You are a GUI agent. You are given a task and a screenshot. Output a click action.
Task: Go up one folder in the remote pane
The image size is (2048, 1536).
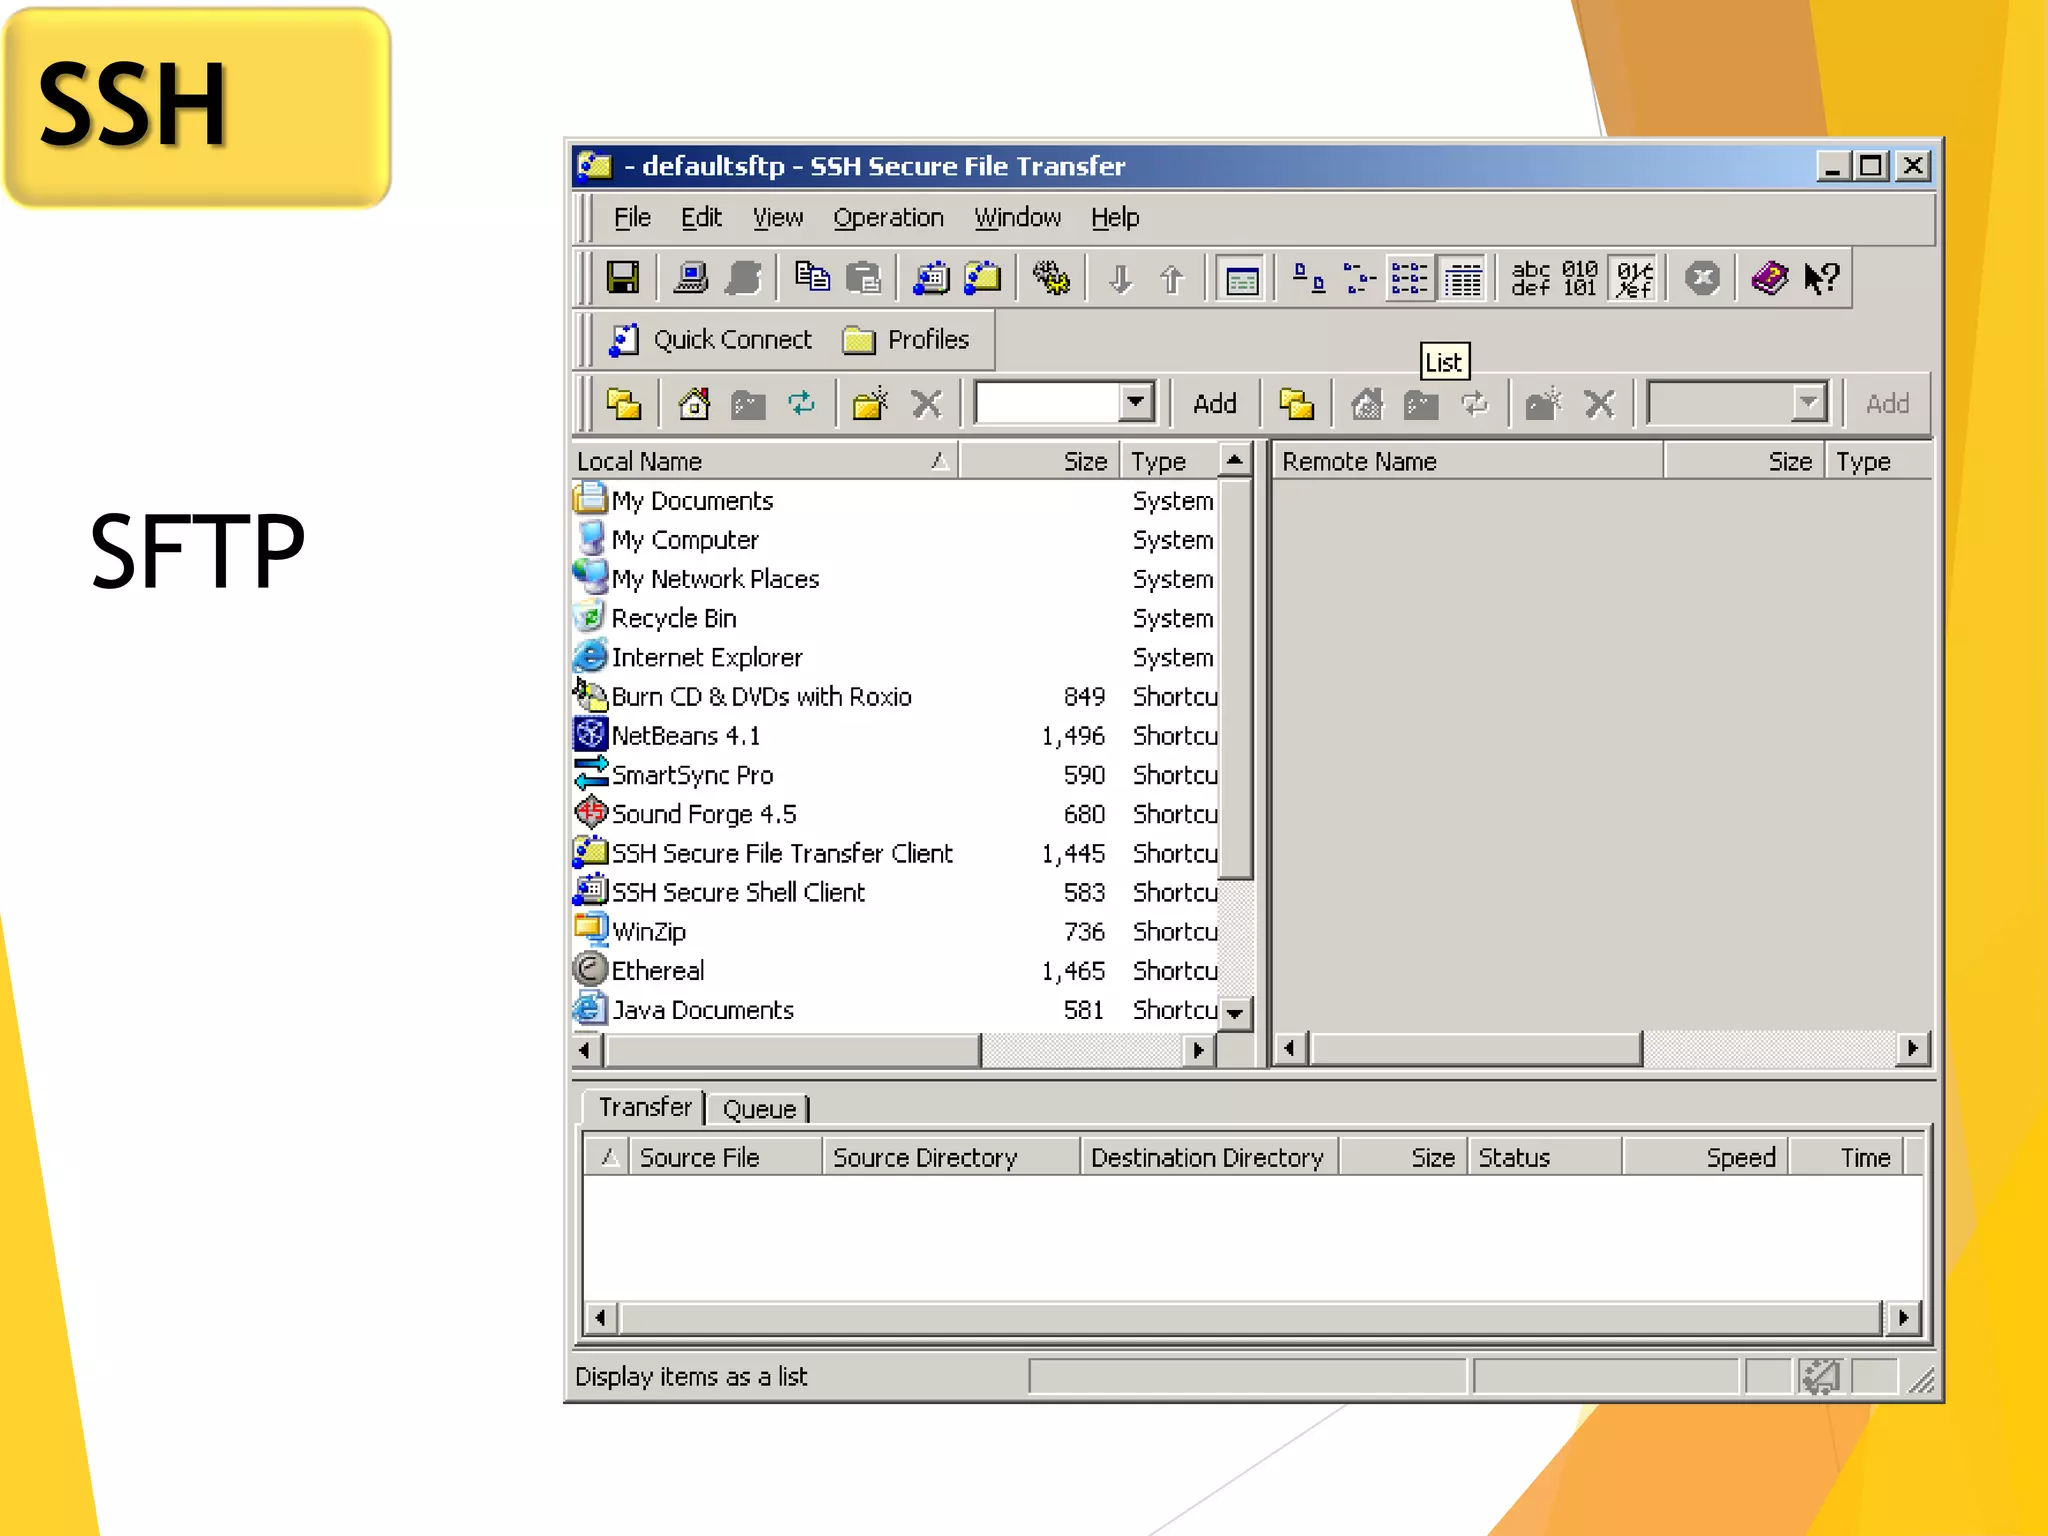1297,404
